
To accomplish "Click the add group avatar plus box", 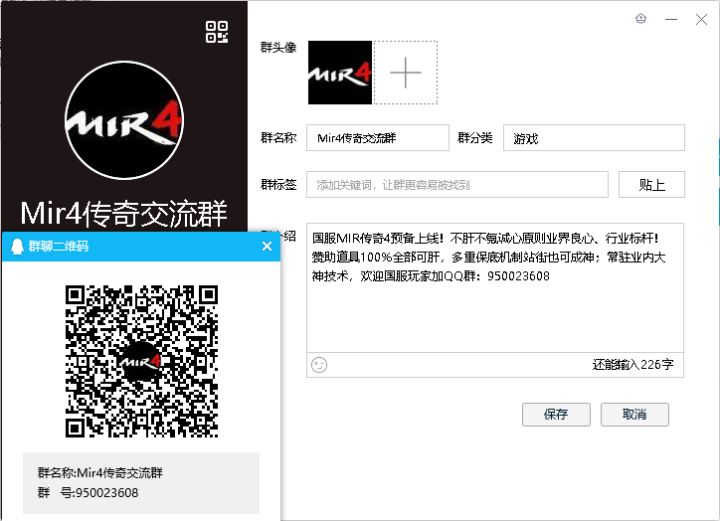I will pyautogui.click(x=405, y=73).
